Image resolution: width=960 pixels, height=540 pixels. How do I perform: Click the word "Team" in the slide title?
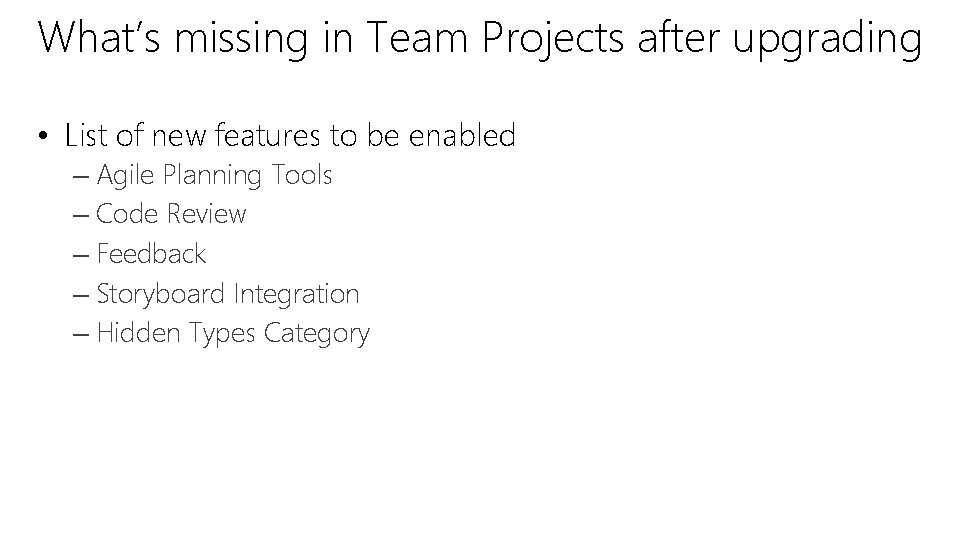point(417,37)
